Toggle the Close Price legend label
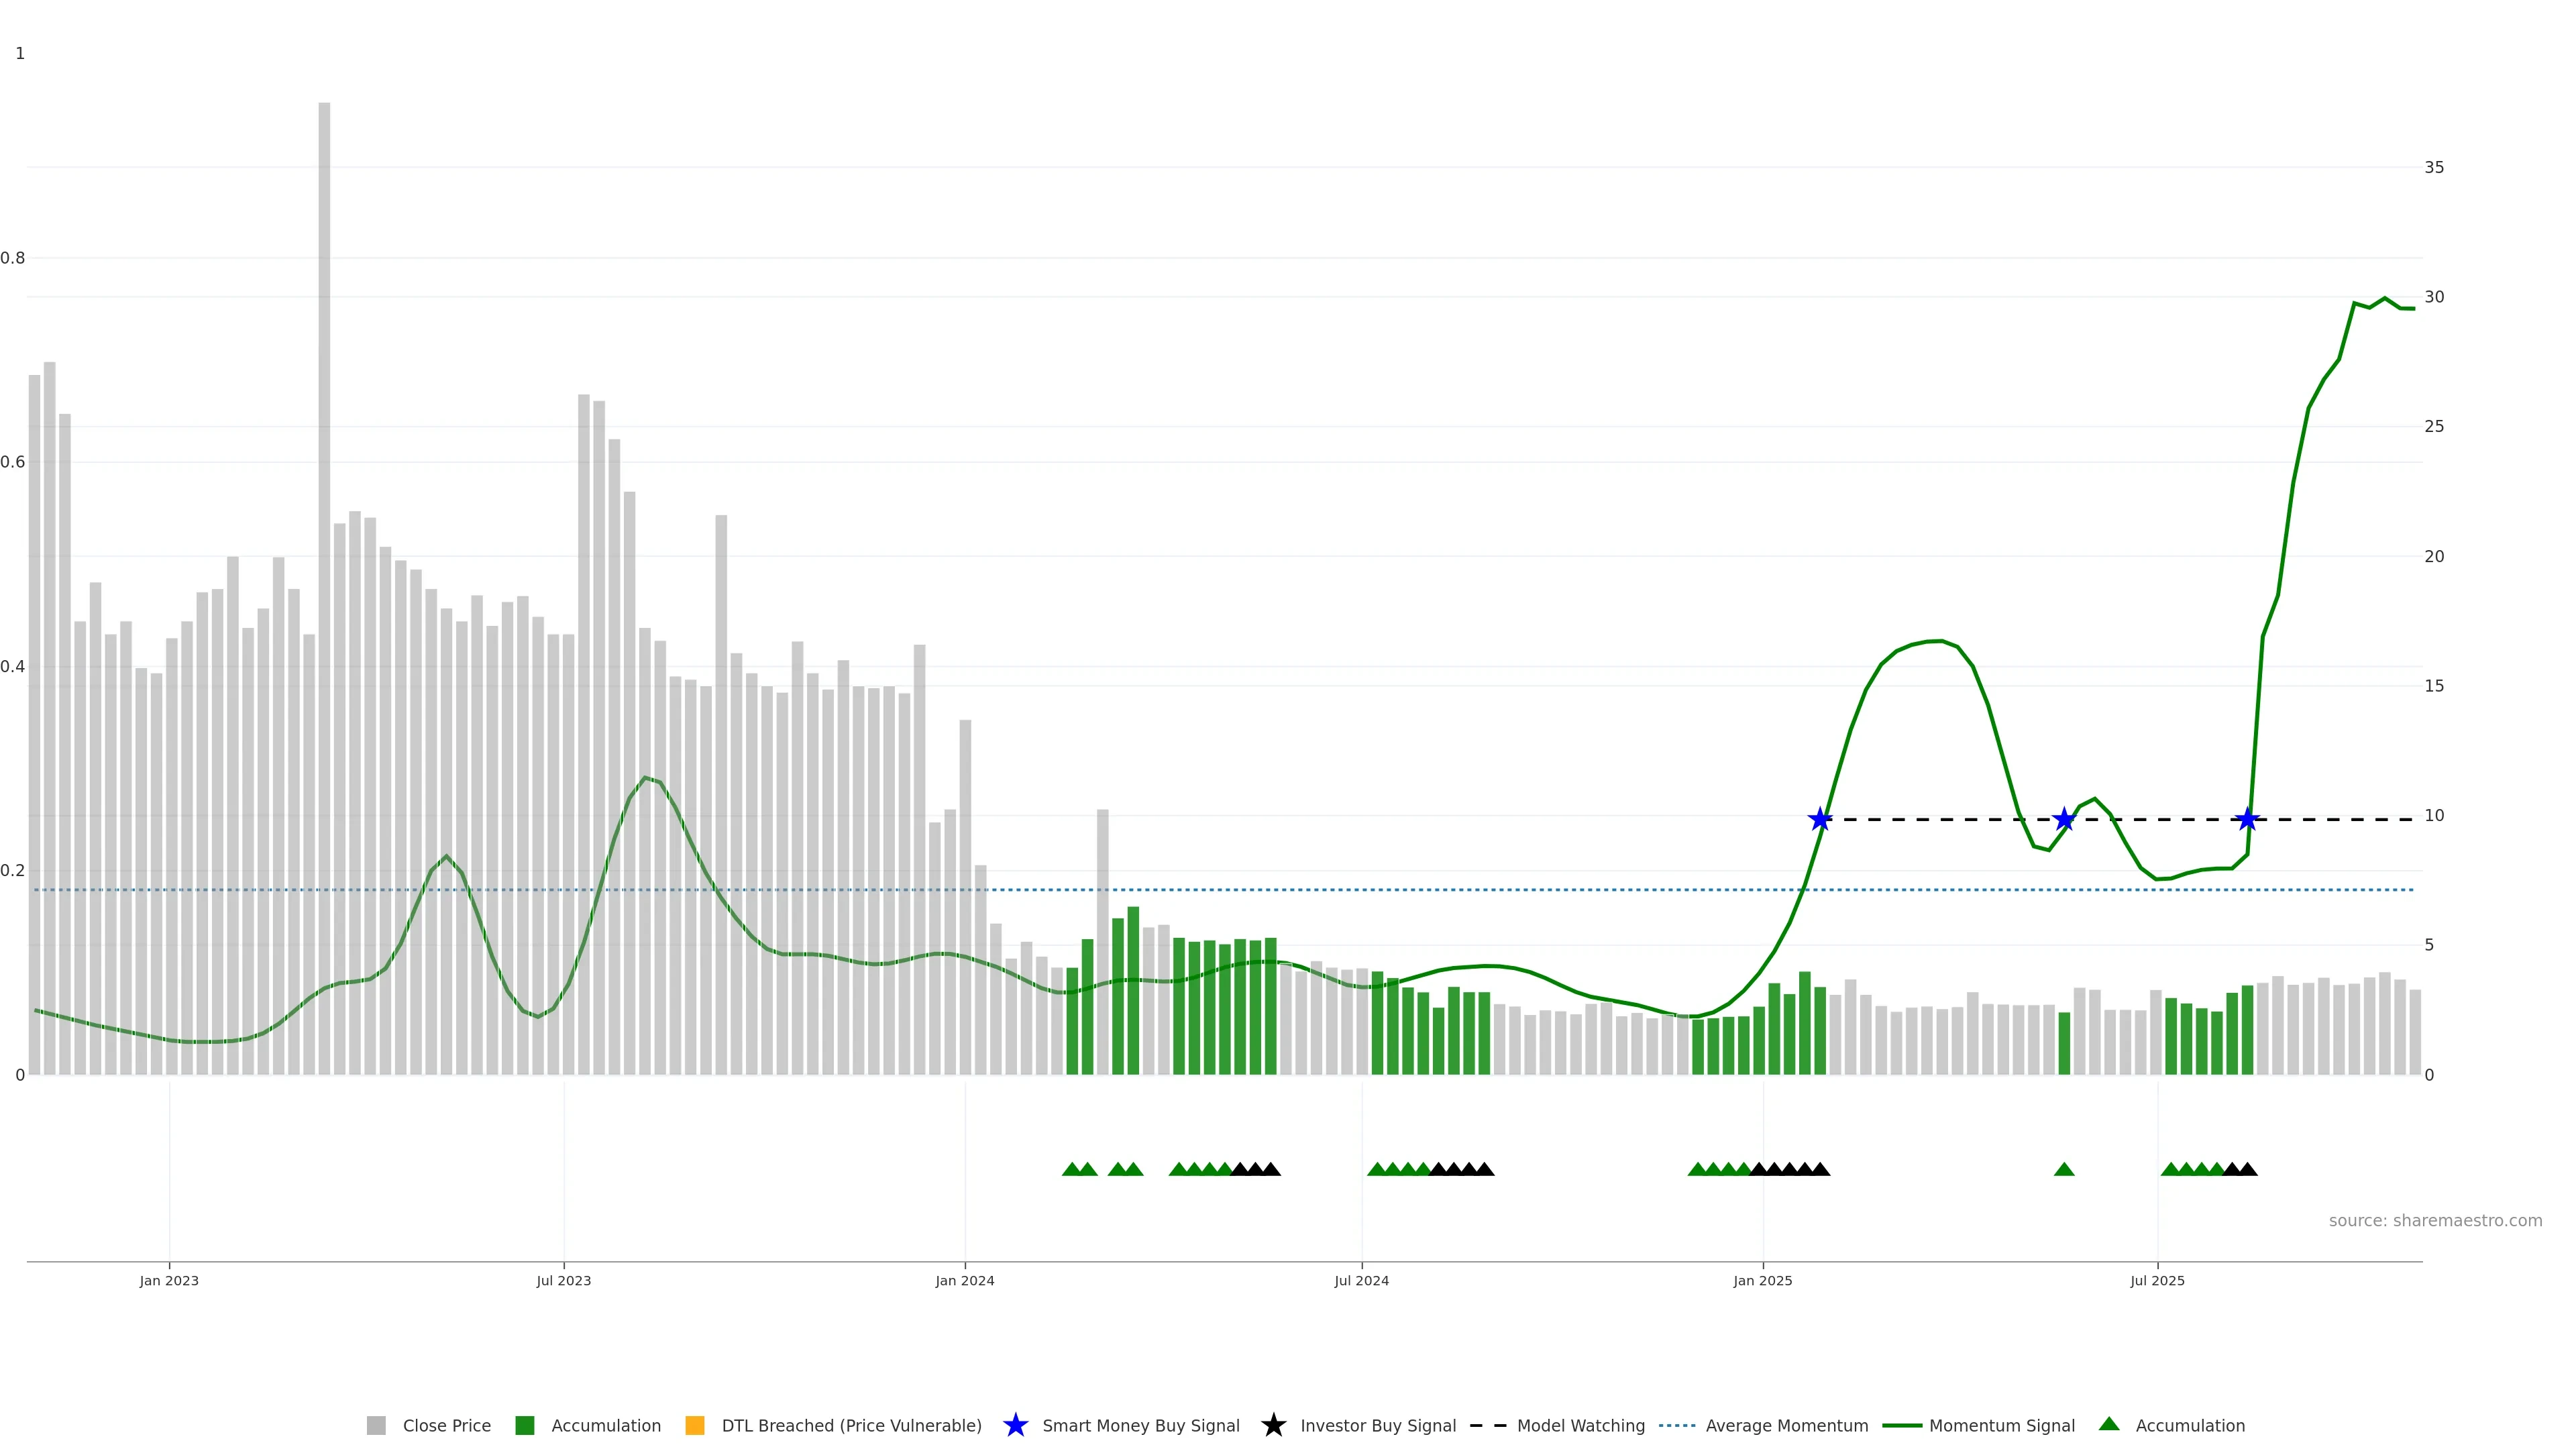Image resolution: width=2576 pixels, height=1449 pixels. pyautogui.click(x=446, y=1426)
